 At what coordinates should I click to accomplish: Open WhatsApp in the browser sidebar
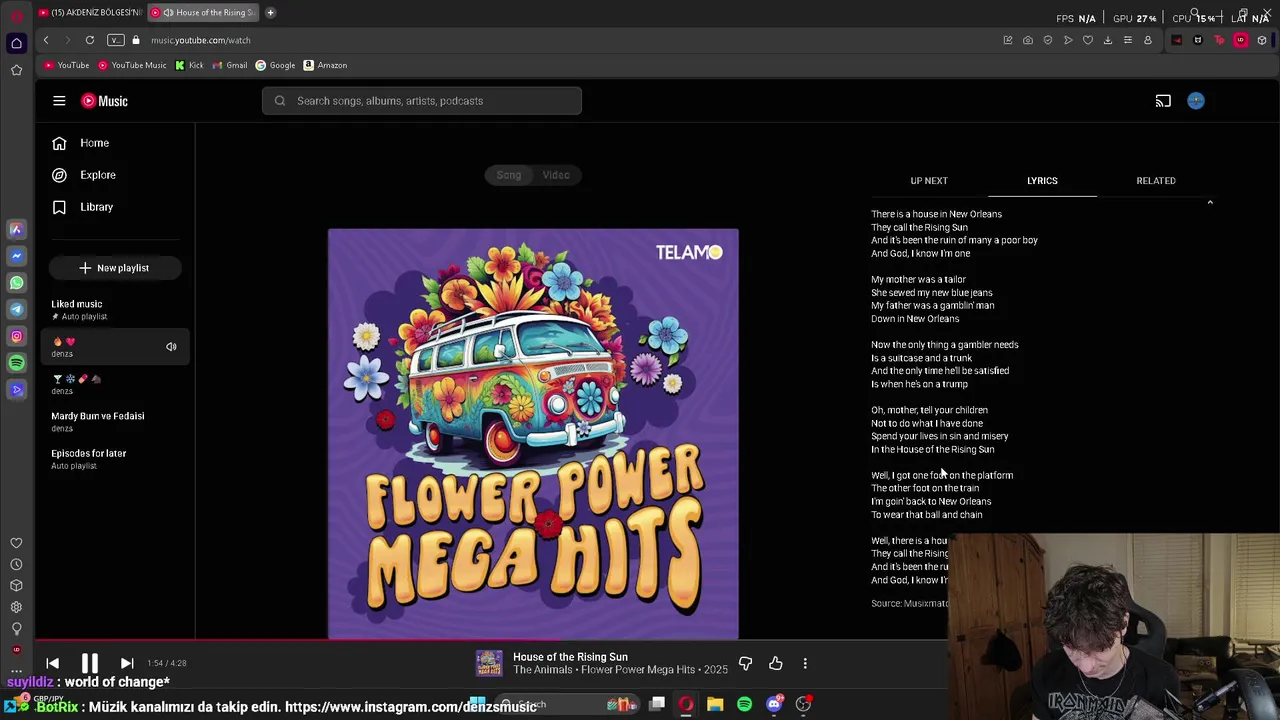(16, 283)
